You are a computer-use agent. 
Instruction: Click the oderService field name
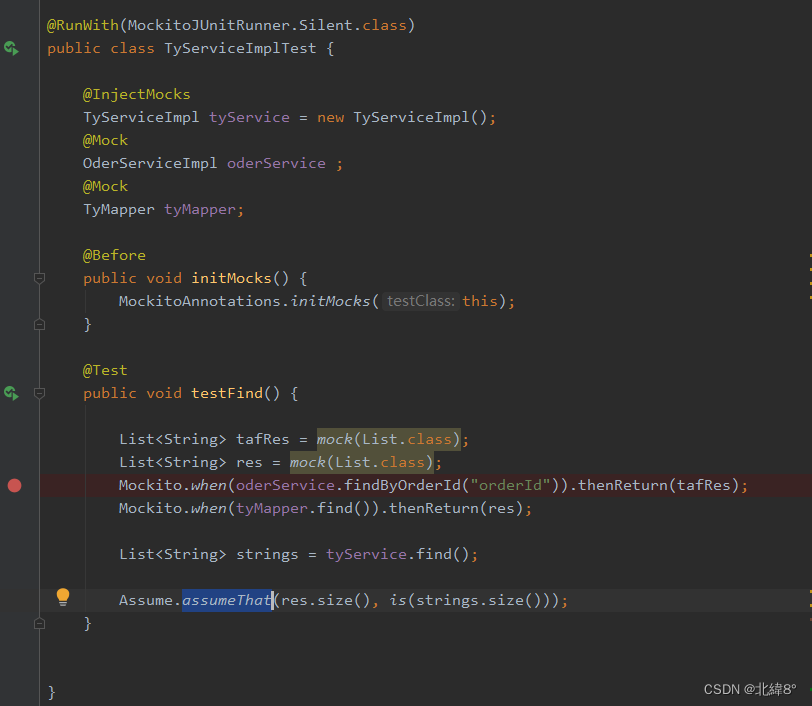(277, 163)
